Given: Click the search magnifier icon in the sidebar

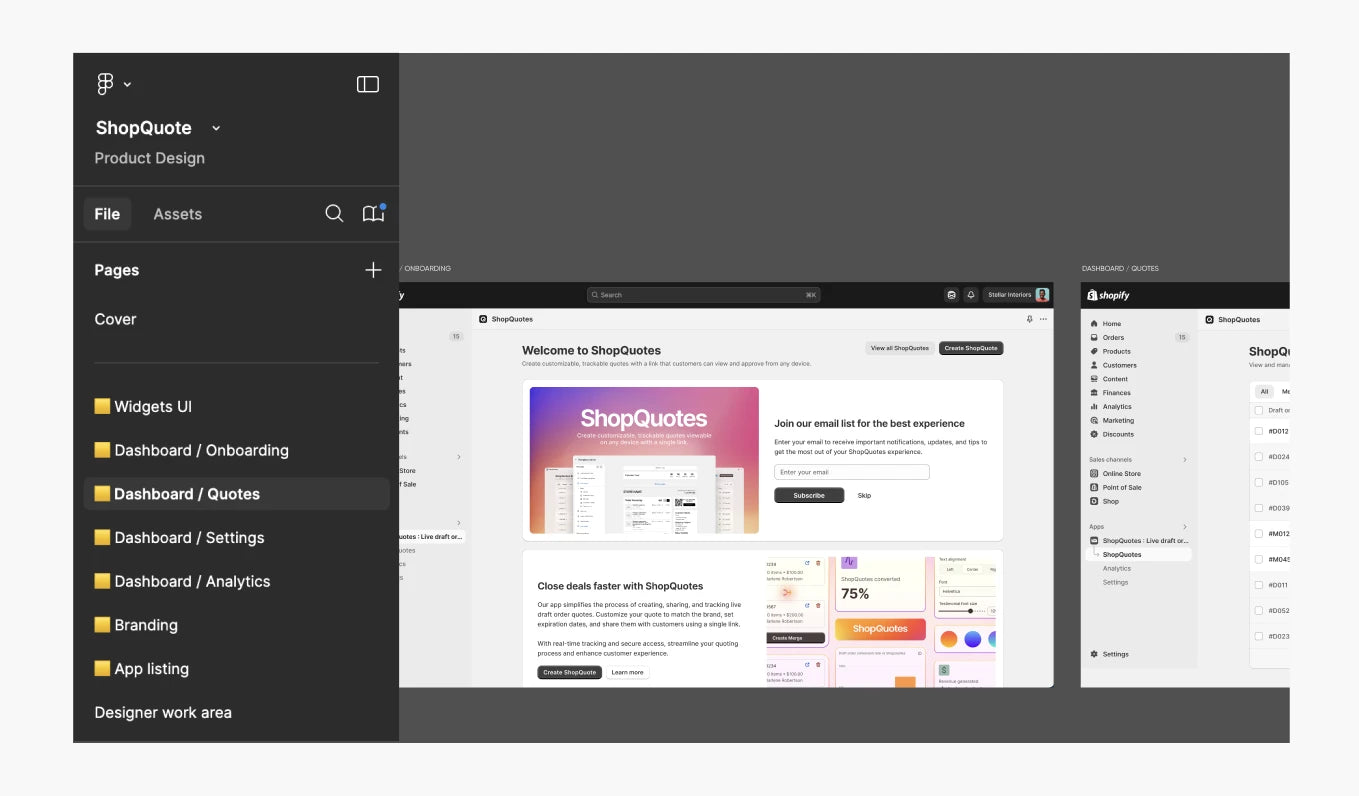Looking at the screenshot, I should 334,214.
